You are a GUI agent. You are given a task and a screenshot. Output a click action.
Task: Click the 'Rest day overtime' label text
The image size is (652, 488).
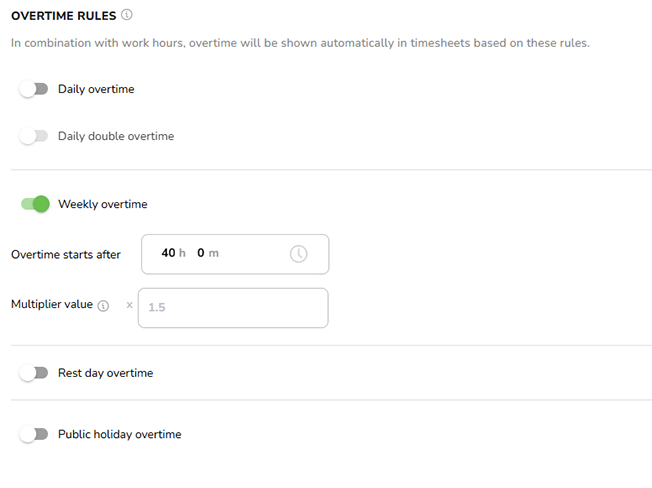(105, 373)
